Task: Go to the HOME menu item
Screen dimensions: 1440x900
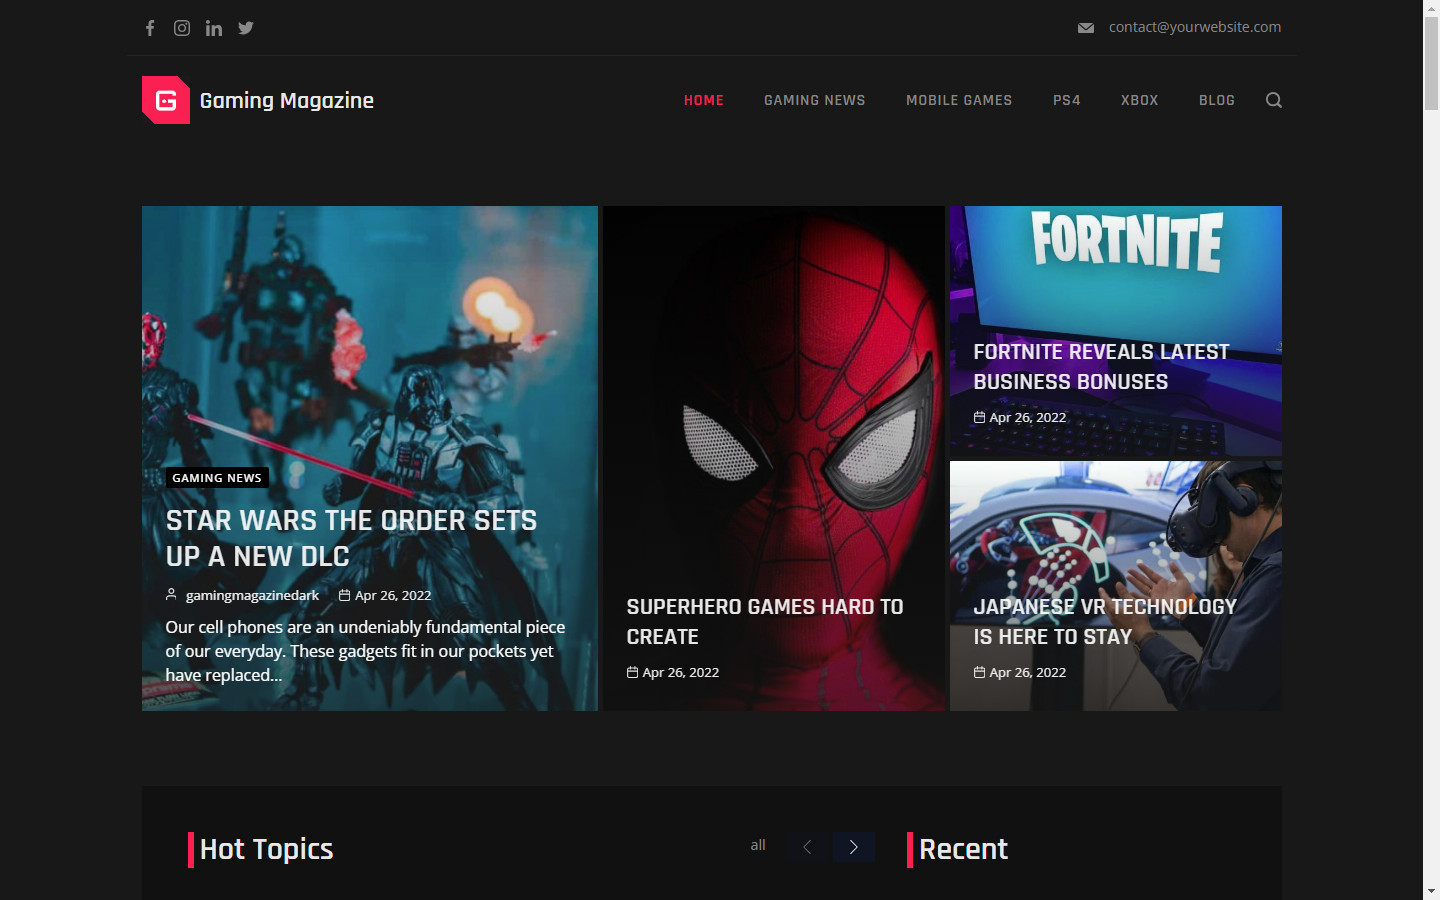Action: coord(704,100)
